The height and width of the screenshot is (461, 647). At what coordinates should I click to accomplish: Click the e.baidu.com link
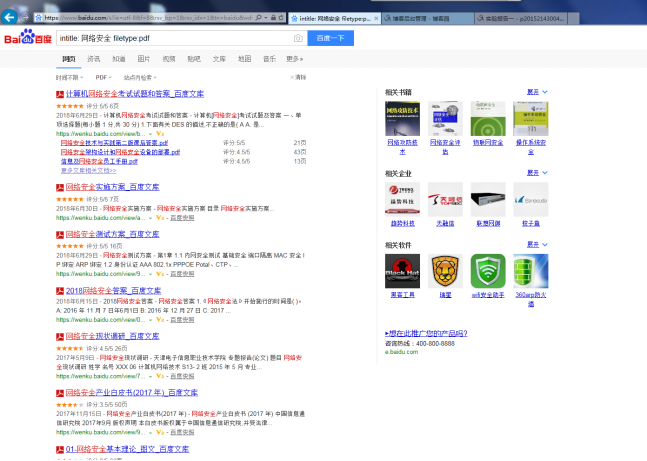[401, 352]
